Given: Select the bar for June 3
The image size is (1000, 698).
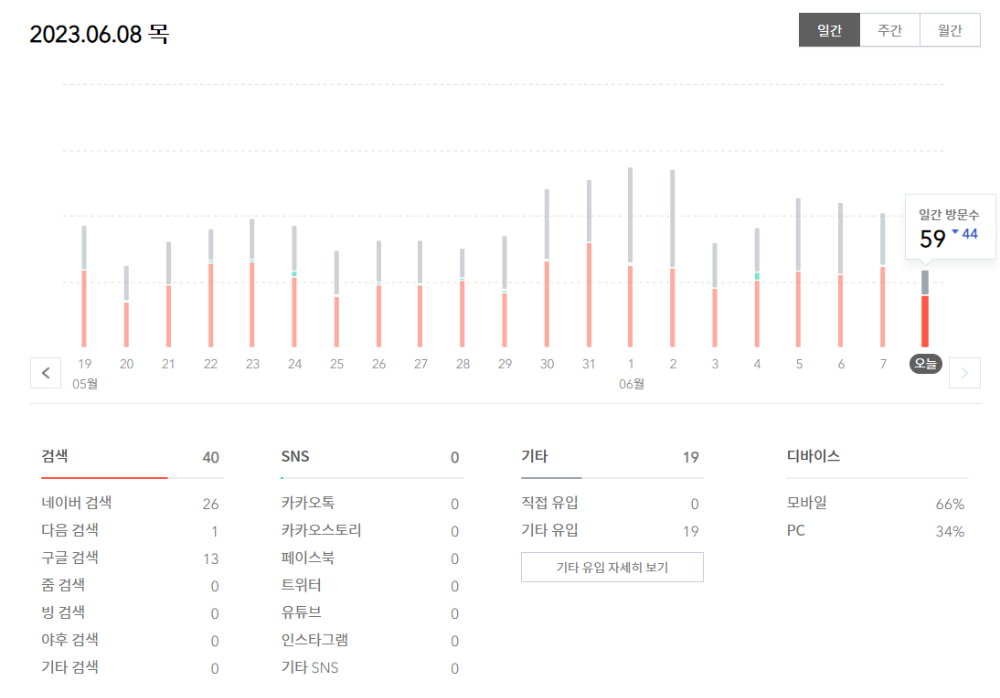Looking at the screenshot, I should [715, 295].
